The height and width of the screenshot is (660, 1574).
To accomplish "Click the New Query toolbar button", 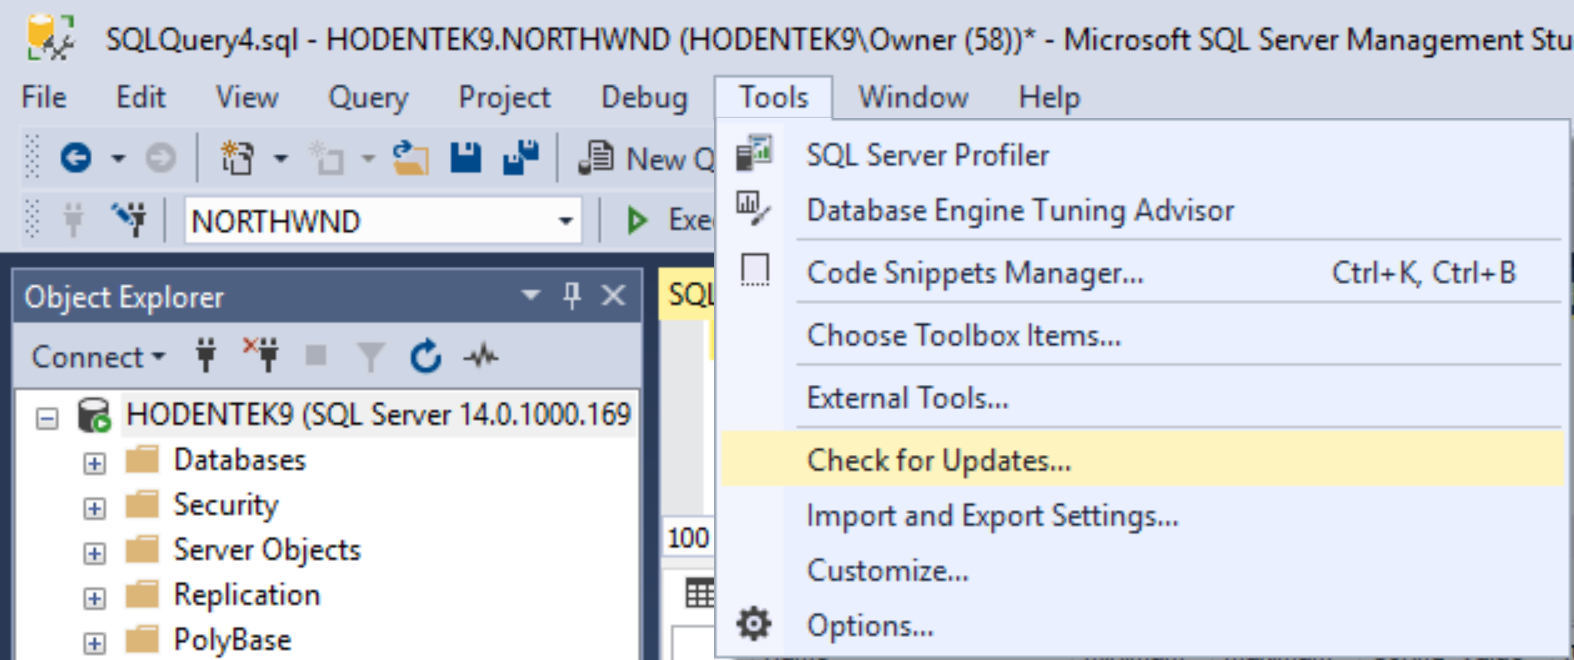I will pyautogui.click(x=646, y=158).
